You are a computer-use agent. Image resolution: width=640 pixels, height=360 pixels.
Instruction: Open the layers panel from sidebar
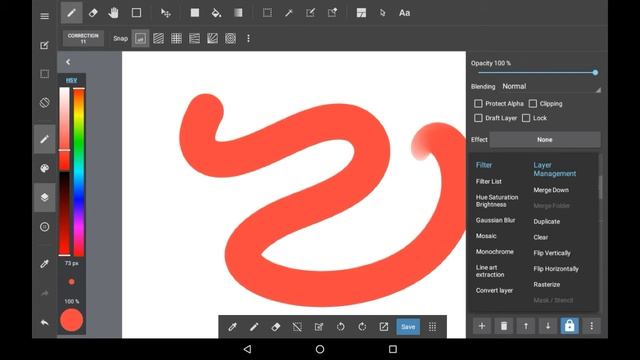(x=44, y=197)
